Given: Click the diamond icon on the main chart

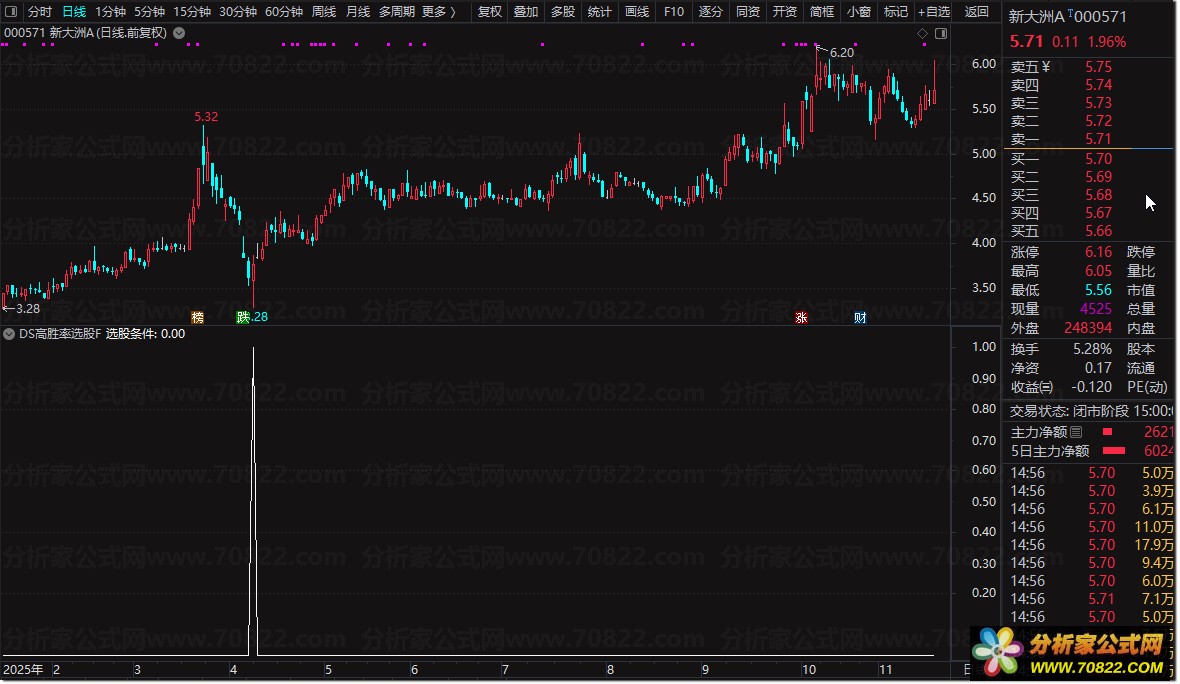Looking at the screenshot, I should pos(923,33).
